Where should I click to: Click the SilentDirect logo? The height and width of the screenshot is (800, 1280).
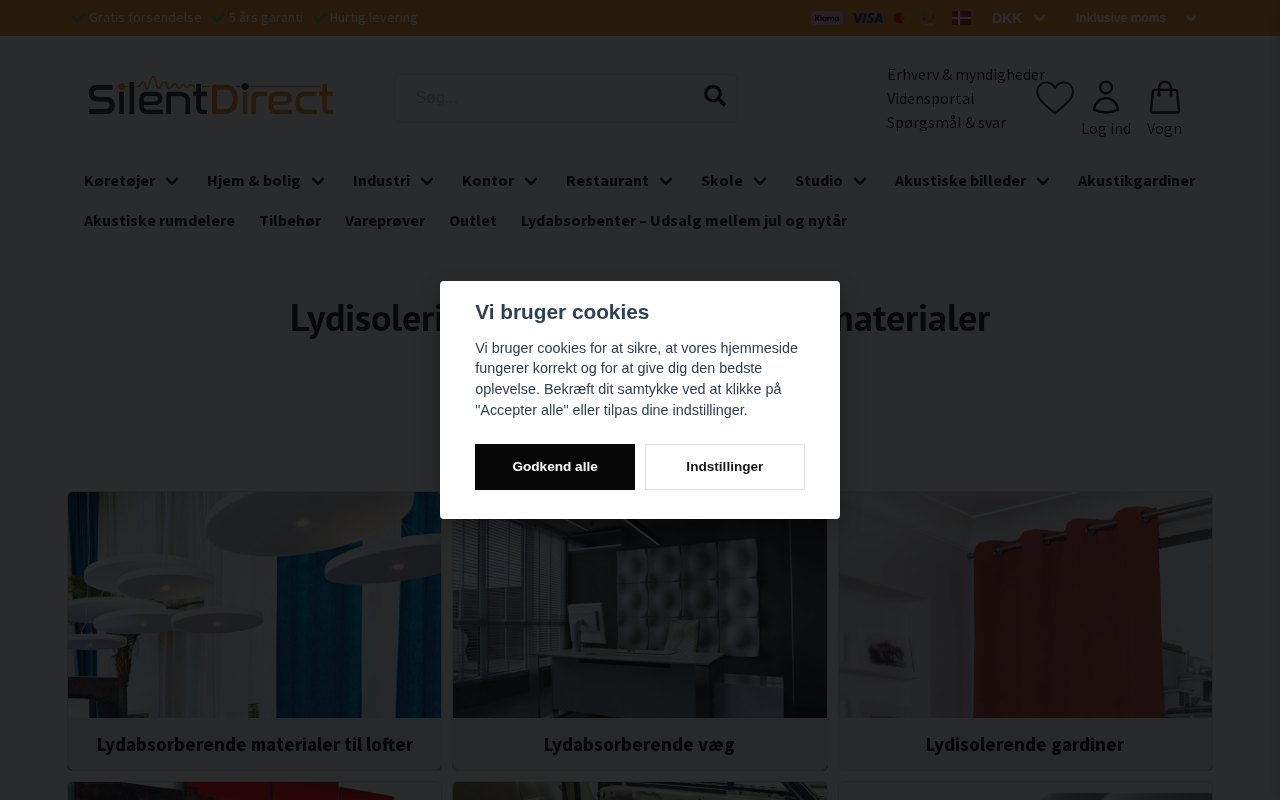tap(211, 96)
